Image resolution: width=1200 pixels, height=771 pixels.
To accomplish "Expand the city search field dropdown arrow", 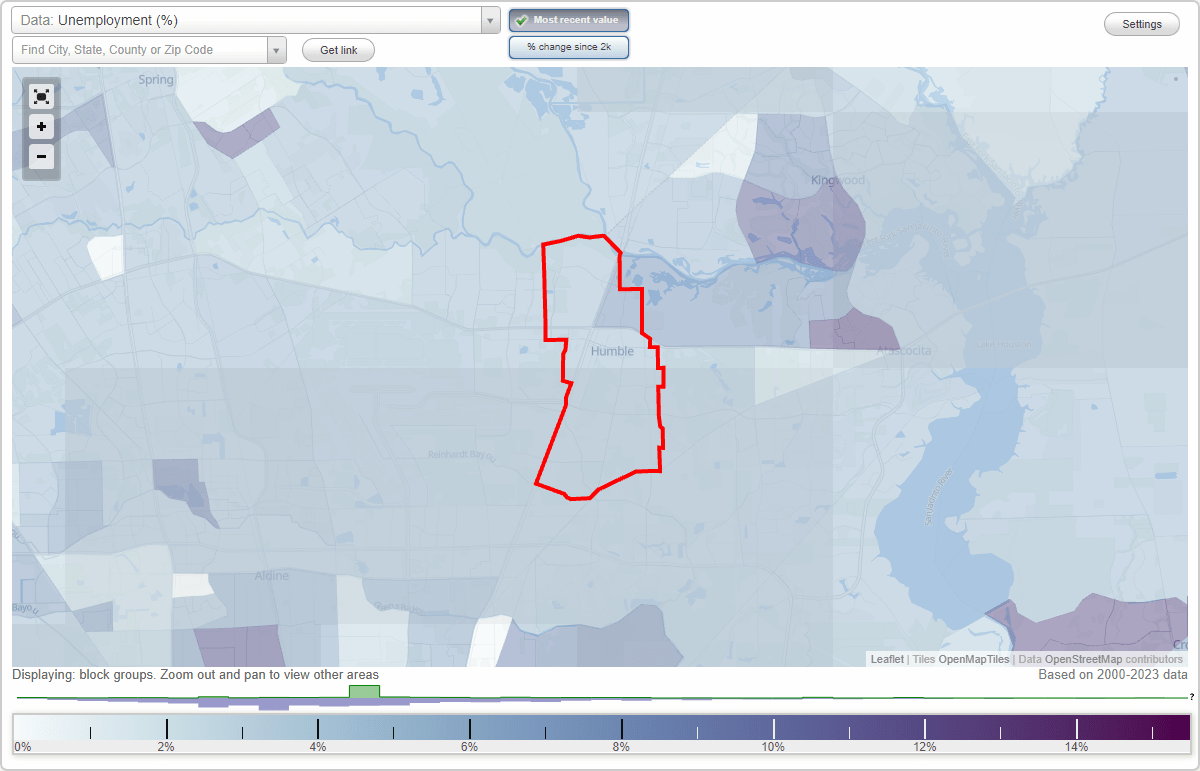I will point(277,48).
